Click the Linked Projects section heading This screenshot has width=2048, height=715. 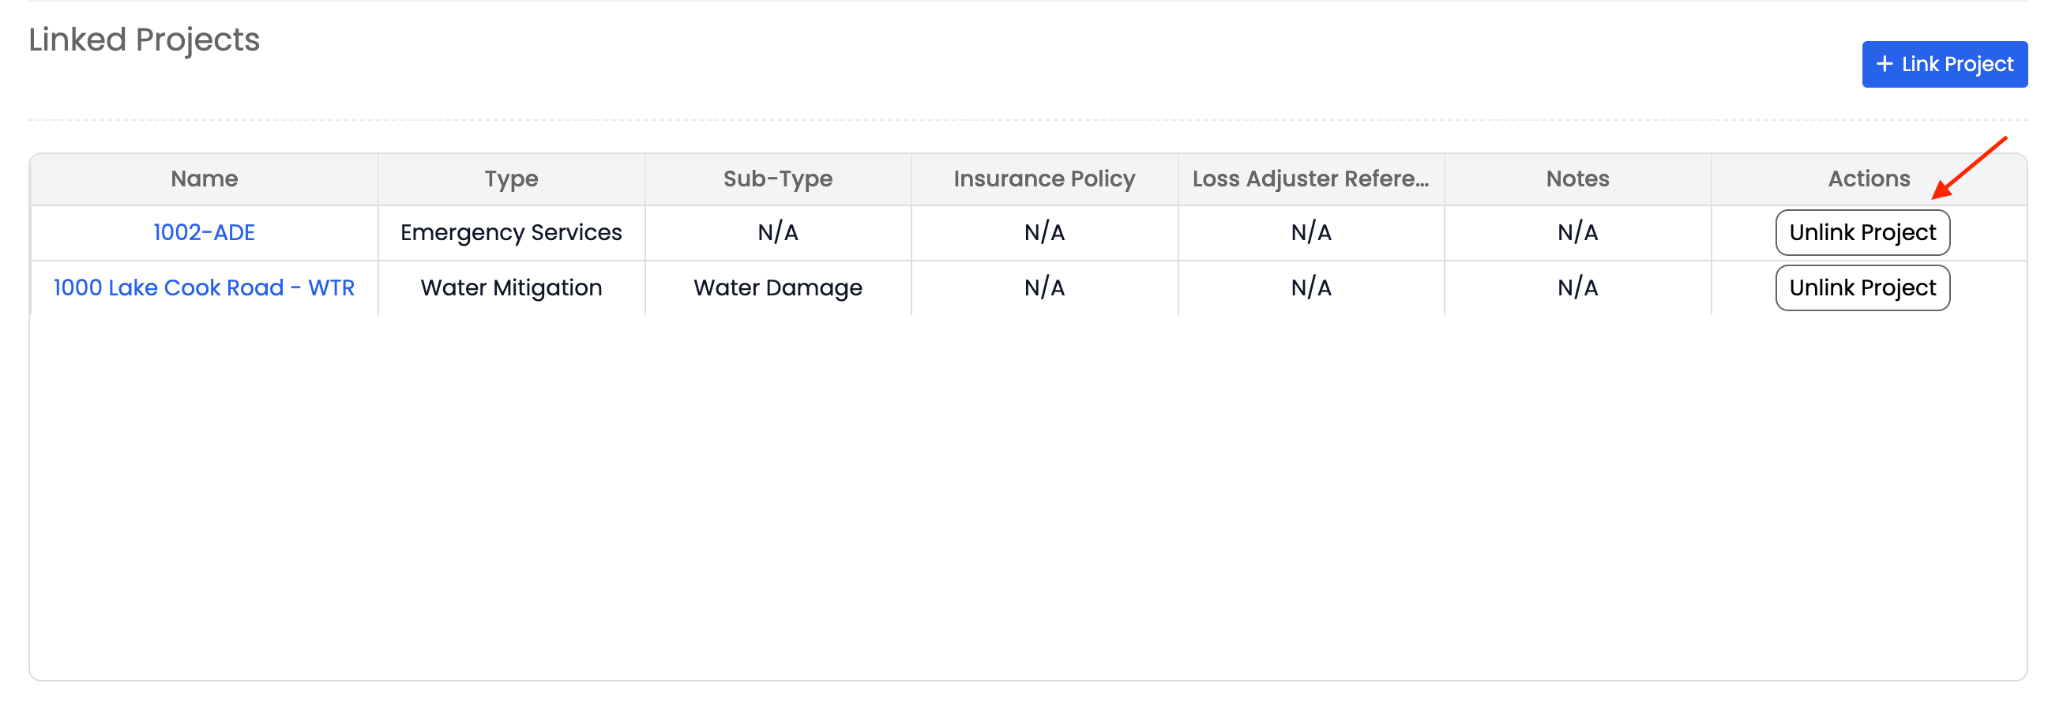[x=144, y=40]
